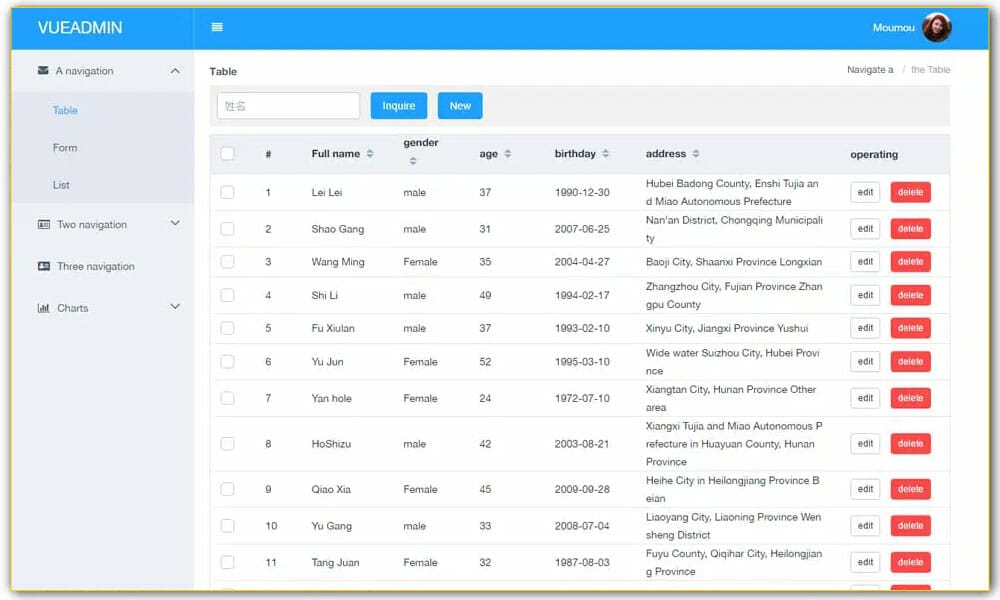Open the List page in sidebar
The width and height of the screenshot is (1000, 600).
[x=62, y=185]
